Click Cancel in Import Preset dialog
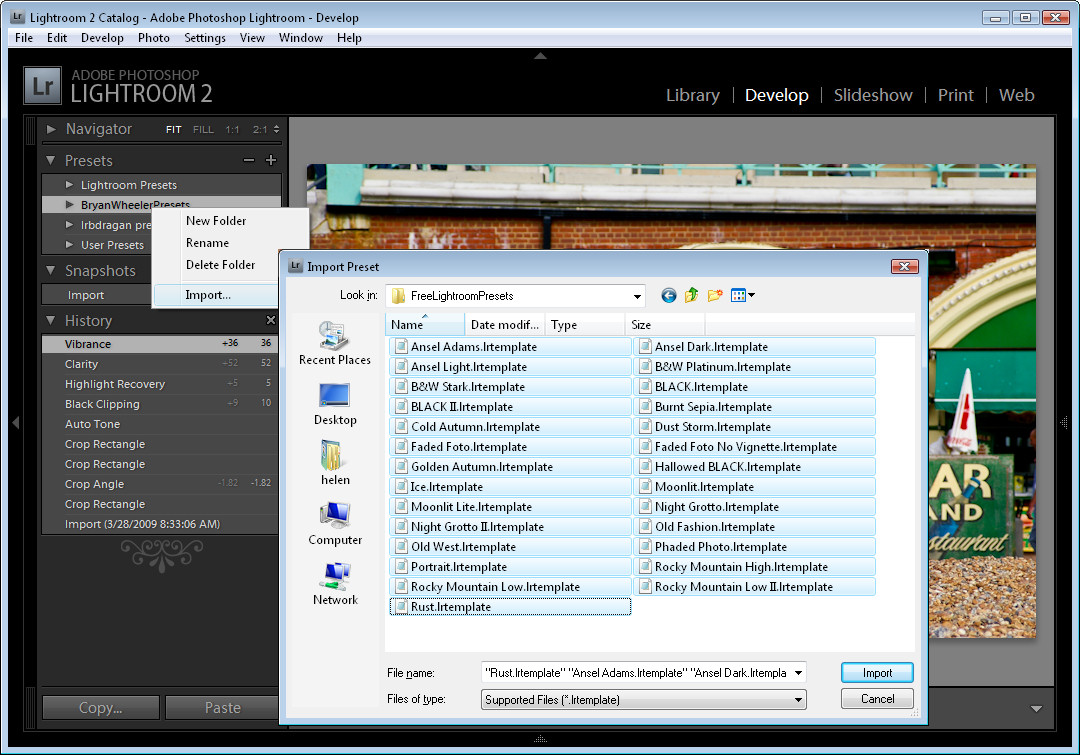Image resolution: width=1080 pixels, height=755 pixels. pyautogui.click(x=877, y=699)
